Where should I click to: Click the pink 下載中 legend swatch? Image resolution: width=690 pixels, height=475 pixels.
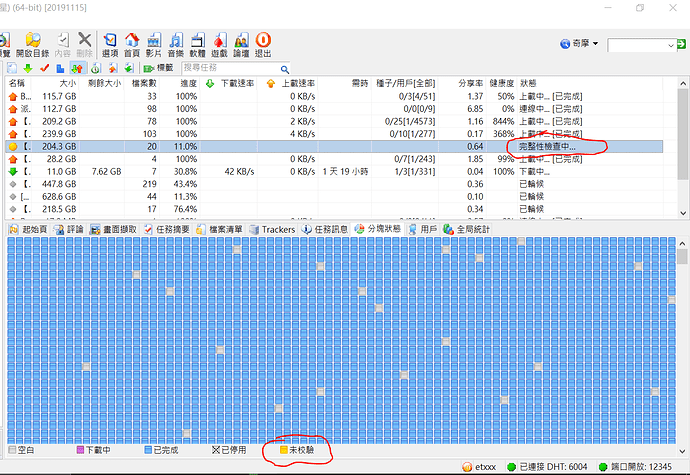coord(80,450)
